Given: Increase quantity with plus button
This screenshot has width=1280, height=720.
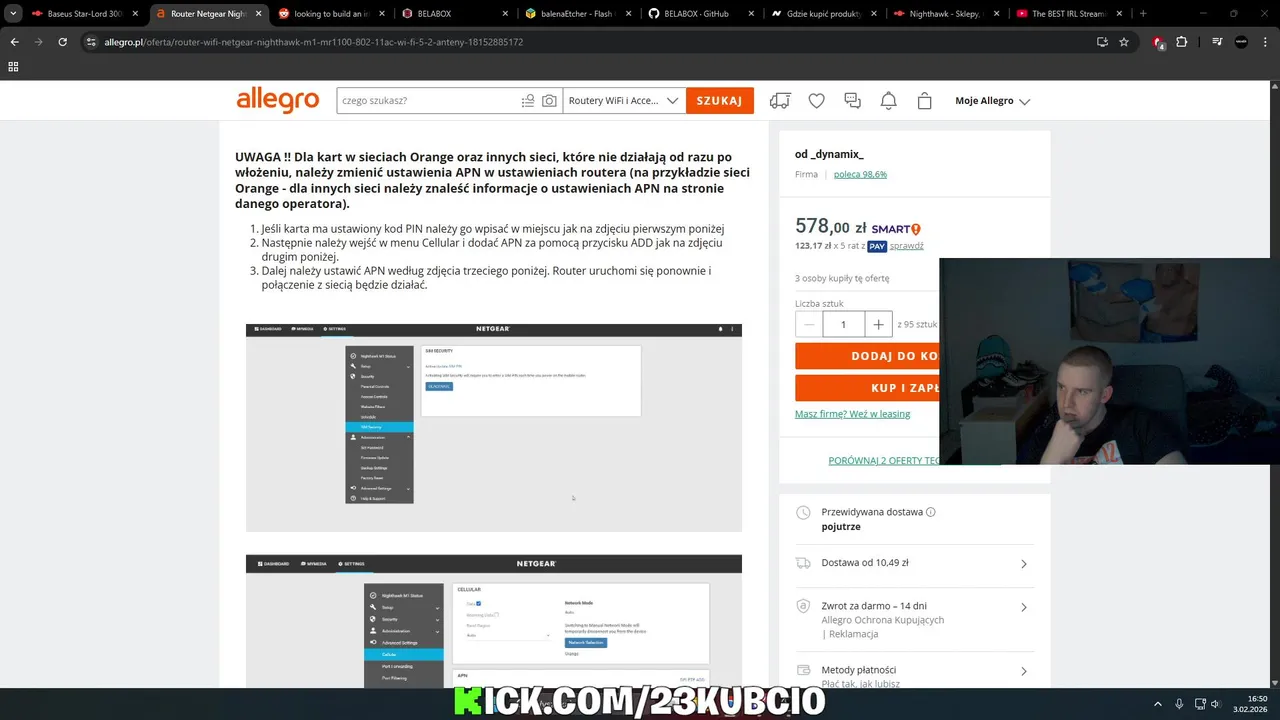Looking at the screenshot, I should 878,324.
